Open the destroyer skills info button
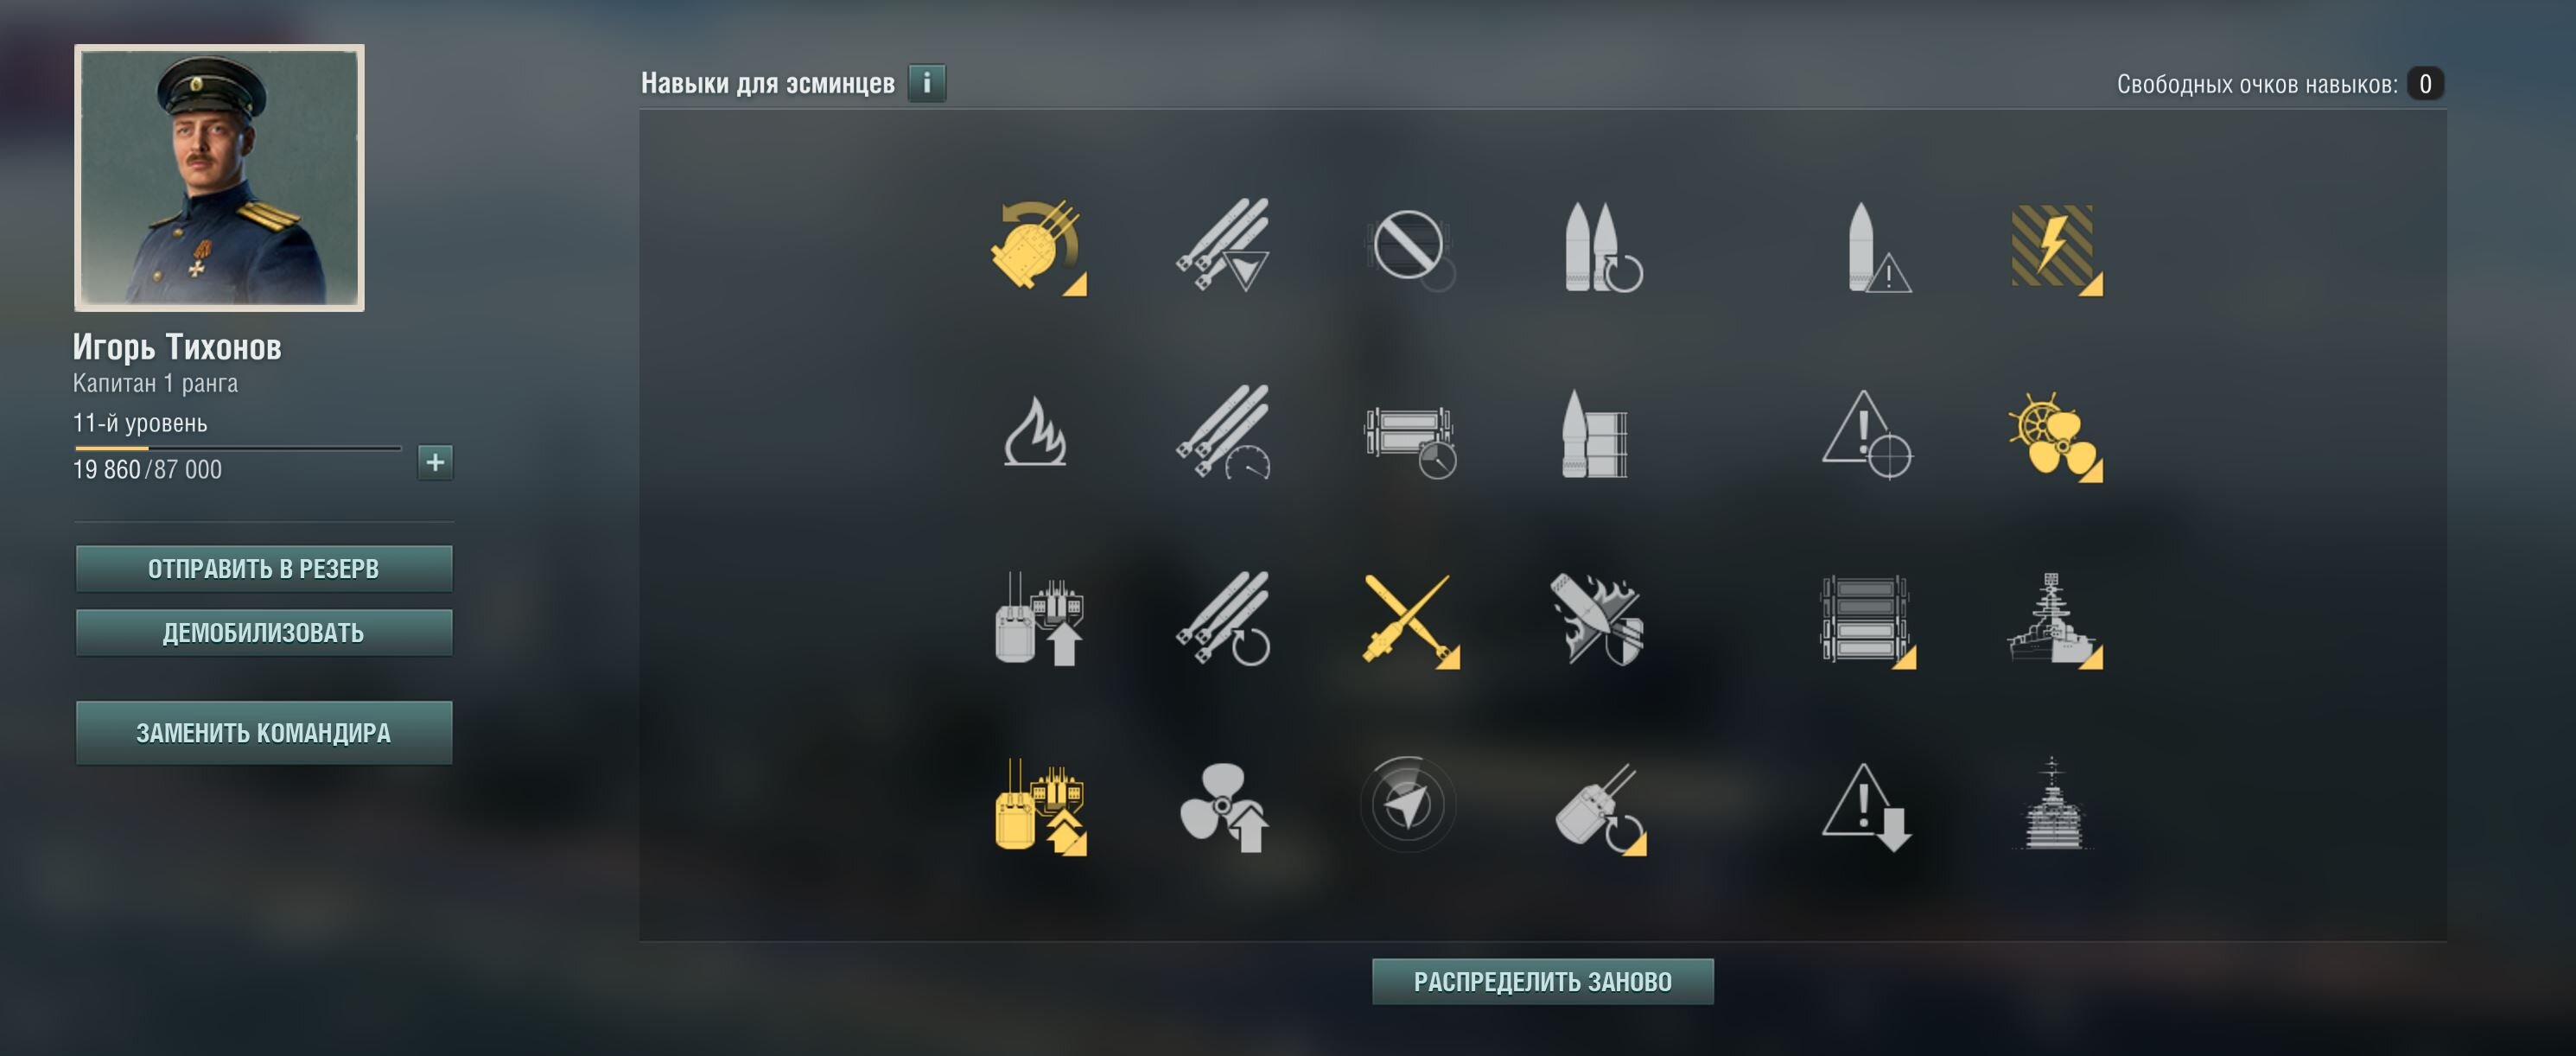The image size is (2576, 1056). click(926, 83)
